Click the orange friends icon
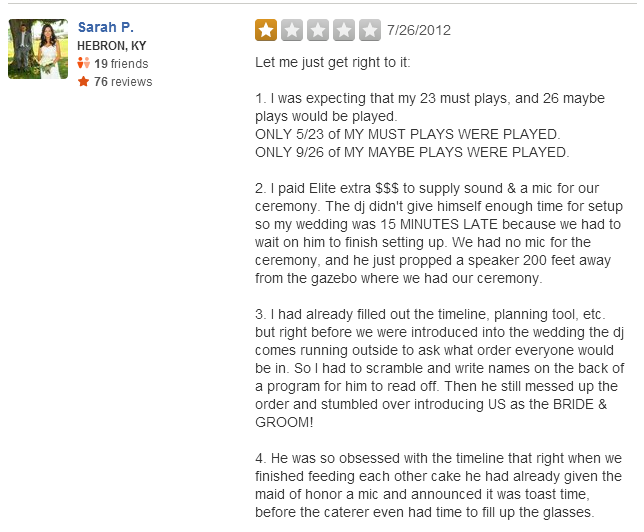 point(83,63)
